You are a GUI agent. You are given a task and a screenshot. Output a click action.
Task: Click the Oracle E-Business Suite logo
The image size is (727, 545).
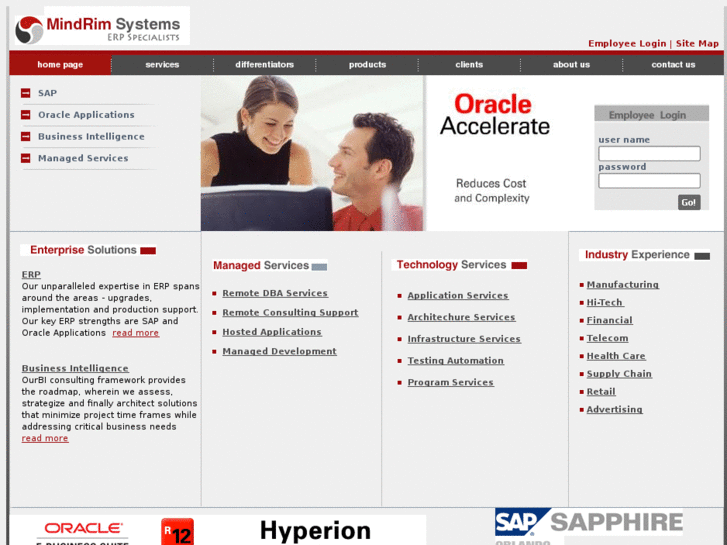point(83,532)
